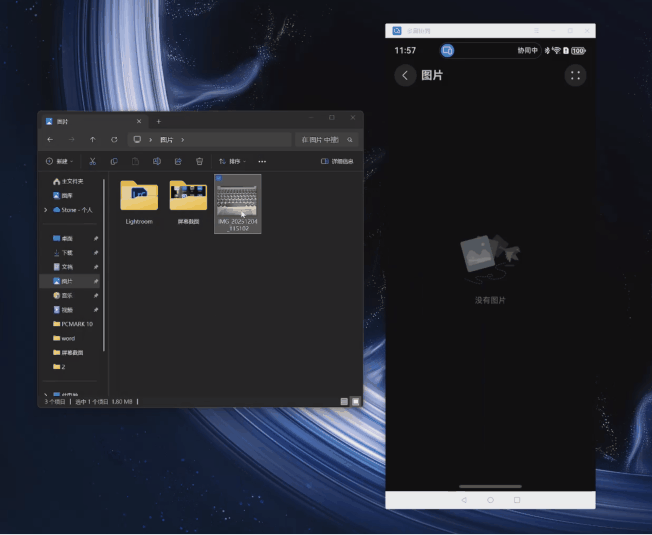Tap the back arrow in phone gallery

(405, 75)
